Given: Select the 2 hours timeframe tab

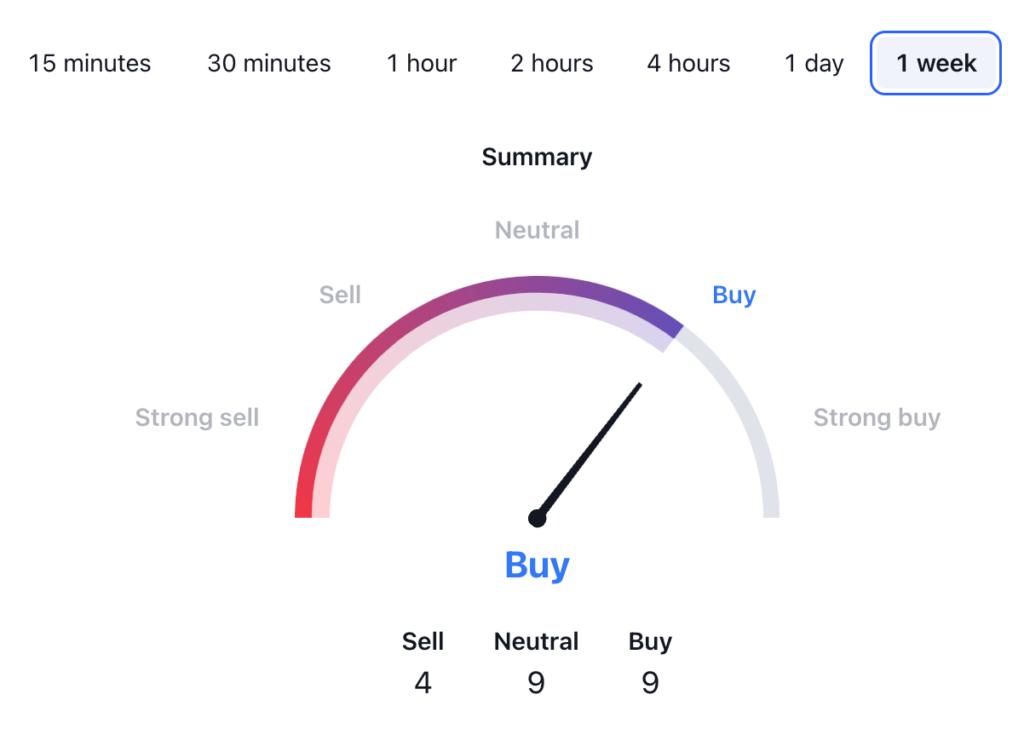Looking at the screenshot, I should [552, 63].
